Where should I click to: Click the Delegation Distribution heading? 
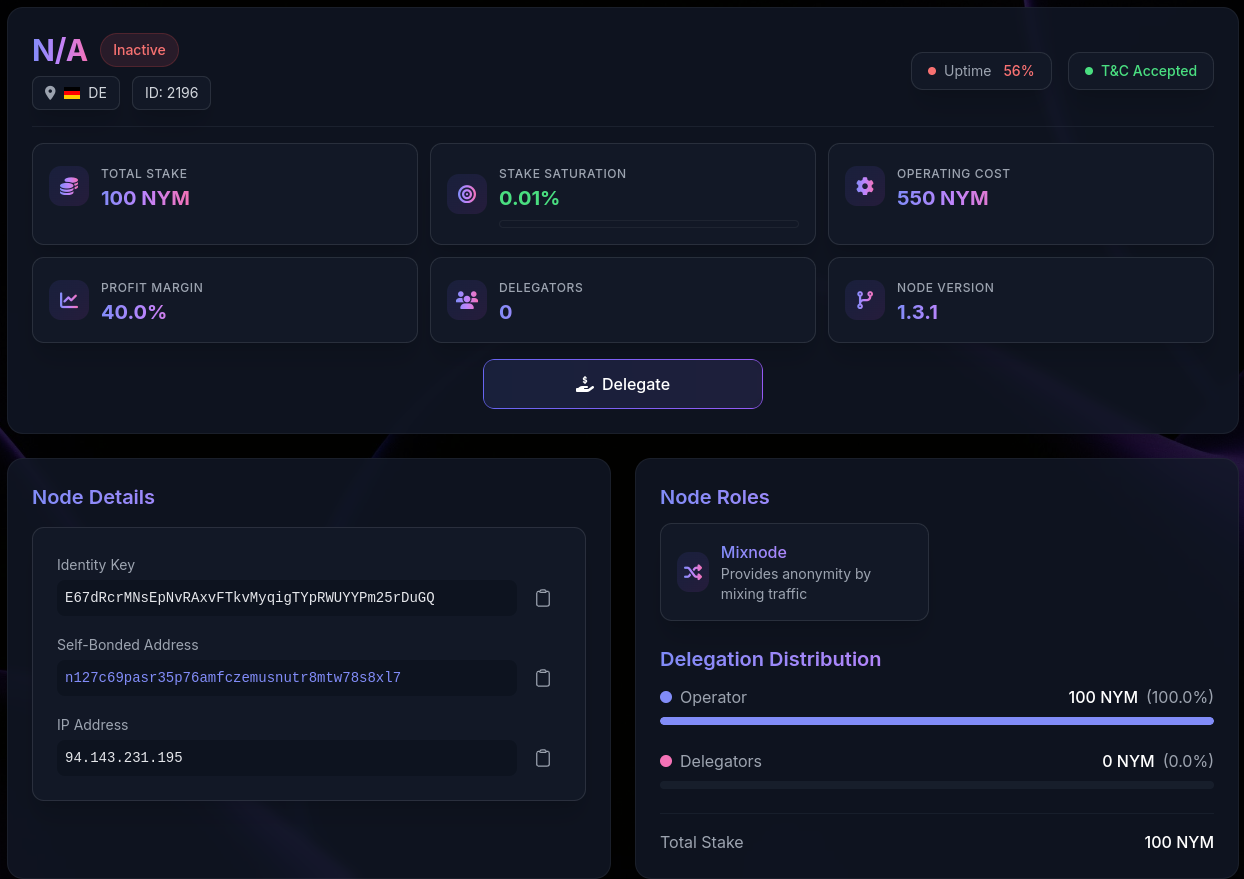770,659
